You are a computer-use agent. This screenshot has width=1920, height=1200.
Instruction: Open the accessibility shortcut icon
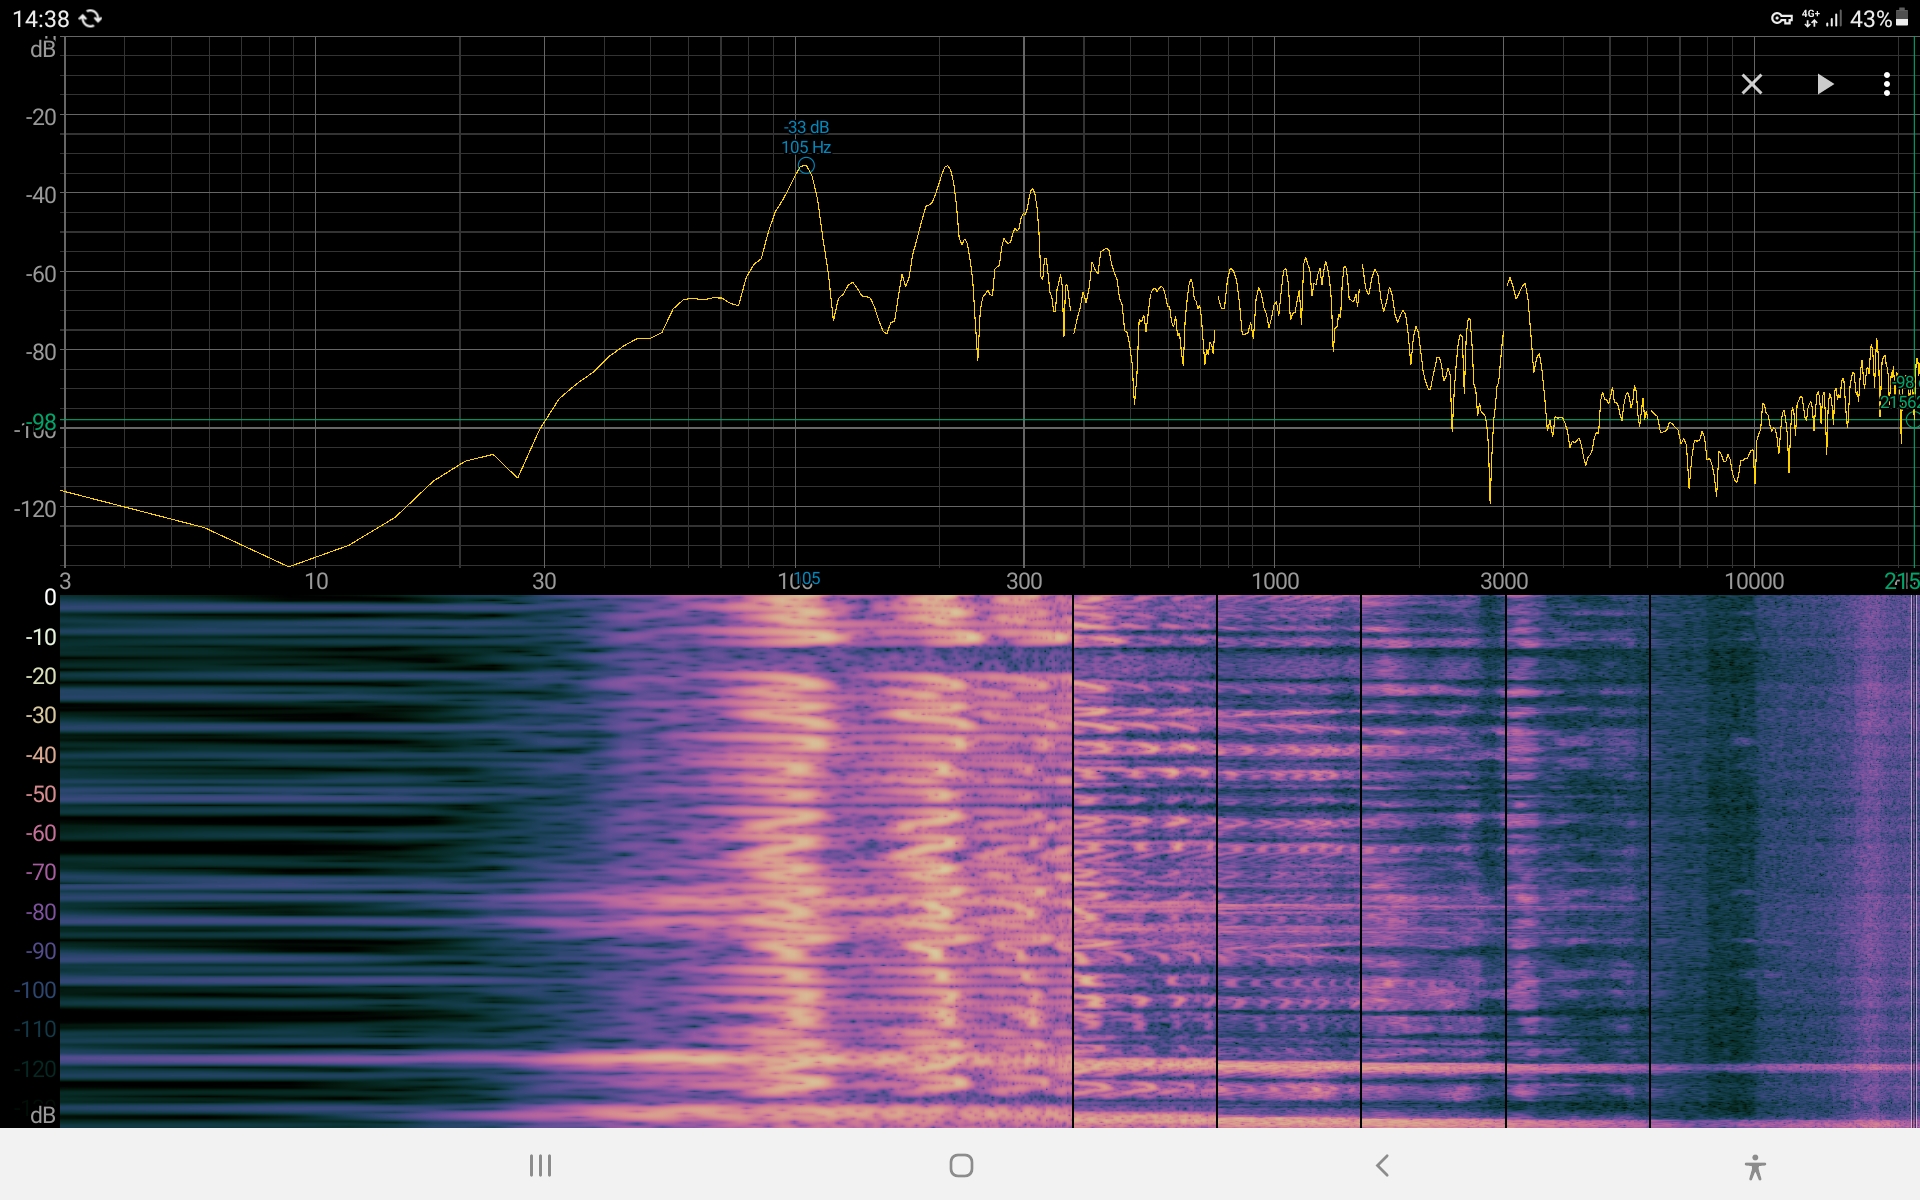(x=1754, y=1166)
